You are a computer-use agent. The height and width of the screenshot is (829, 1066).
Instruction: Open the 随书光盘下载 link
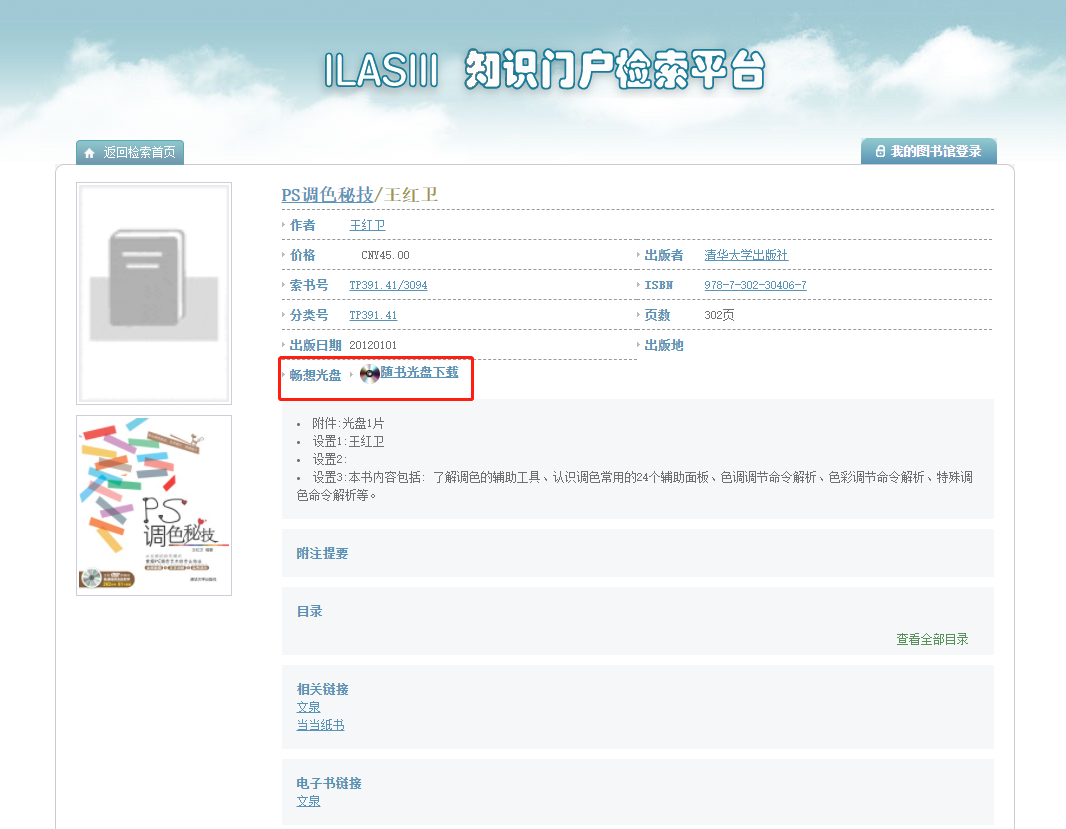point(419,372)
